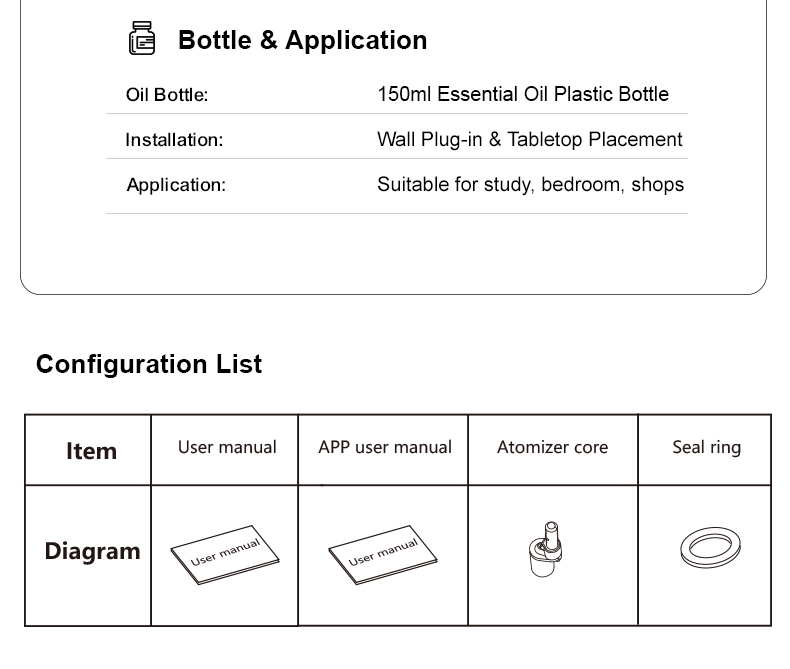Click the Installation label
Screen dimensions: 790x669
coord(174,140)
